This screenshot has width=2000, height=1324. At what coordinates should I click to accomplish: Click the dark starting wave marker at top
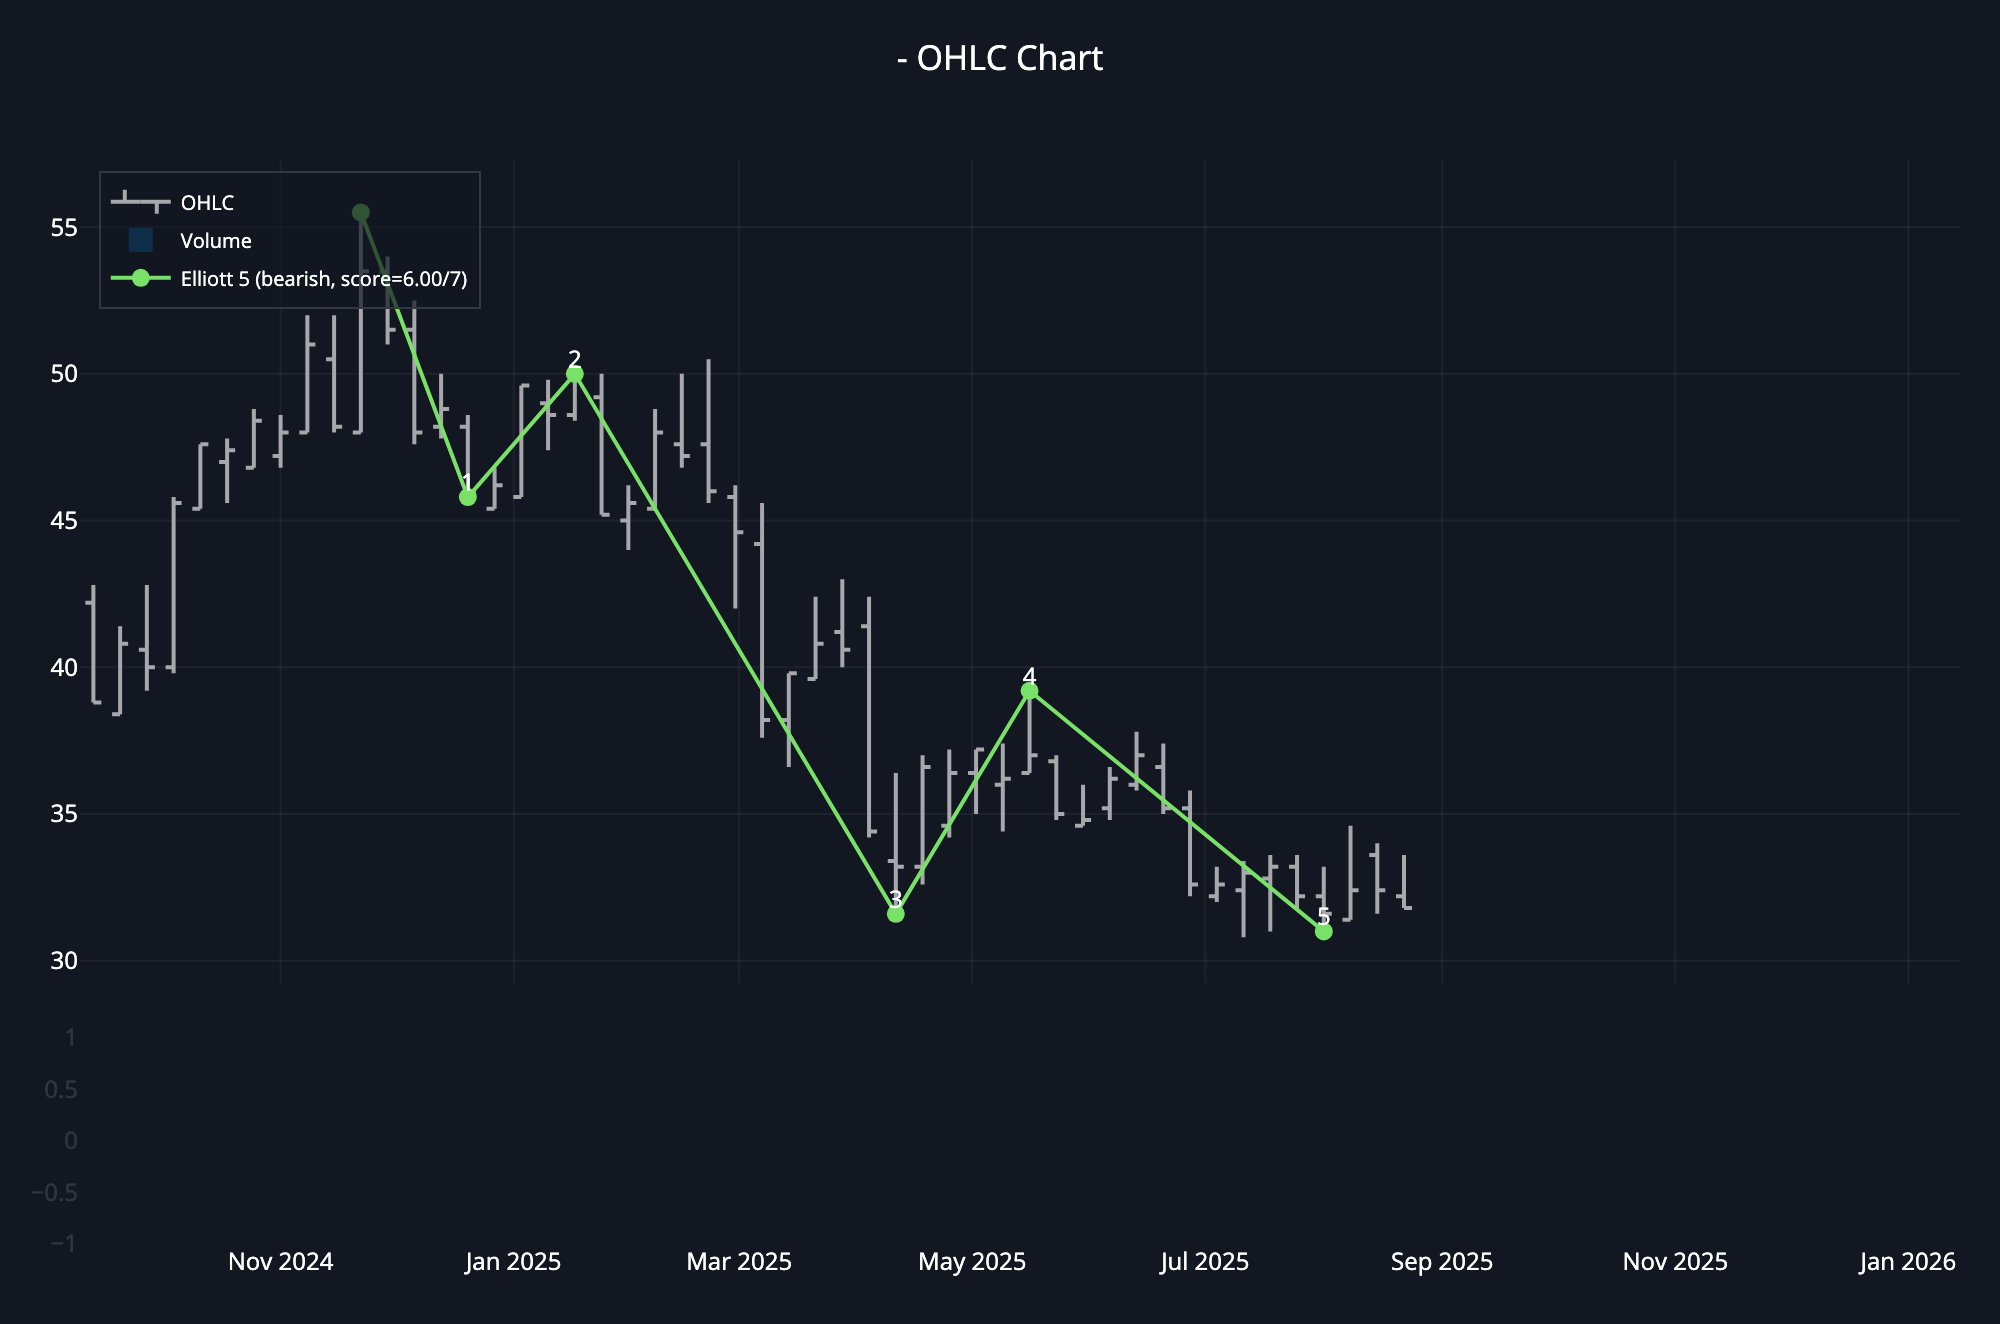[361, 213]
